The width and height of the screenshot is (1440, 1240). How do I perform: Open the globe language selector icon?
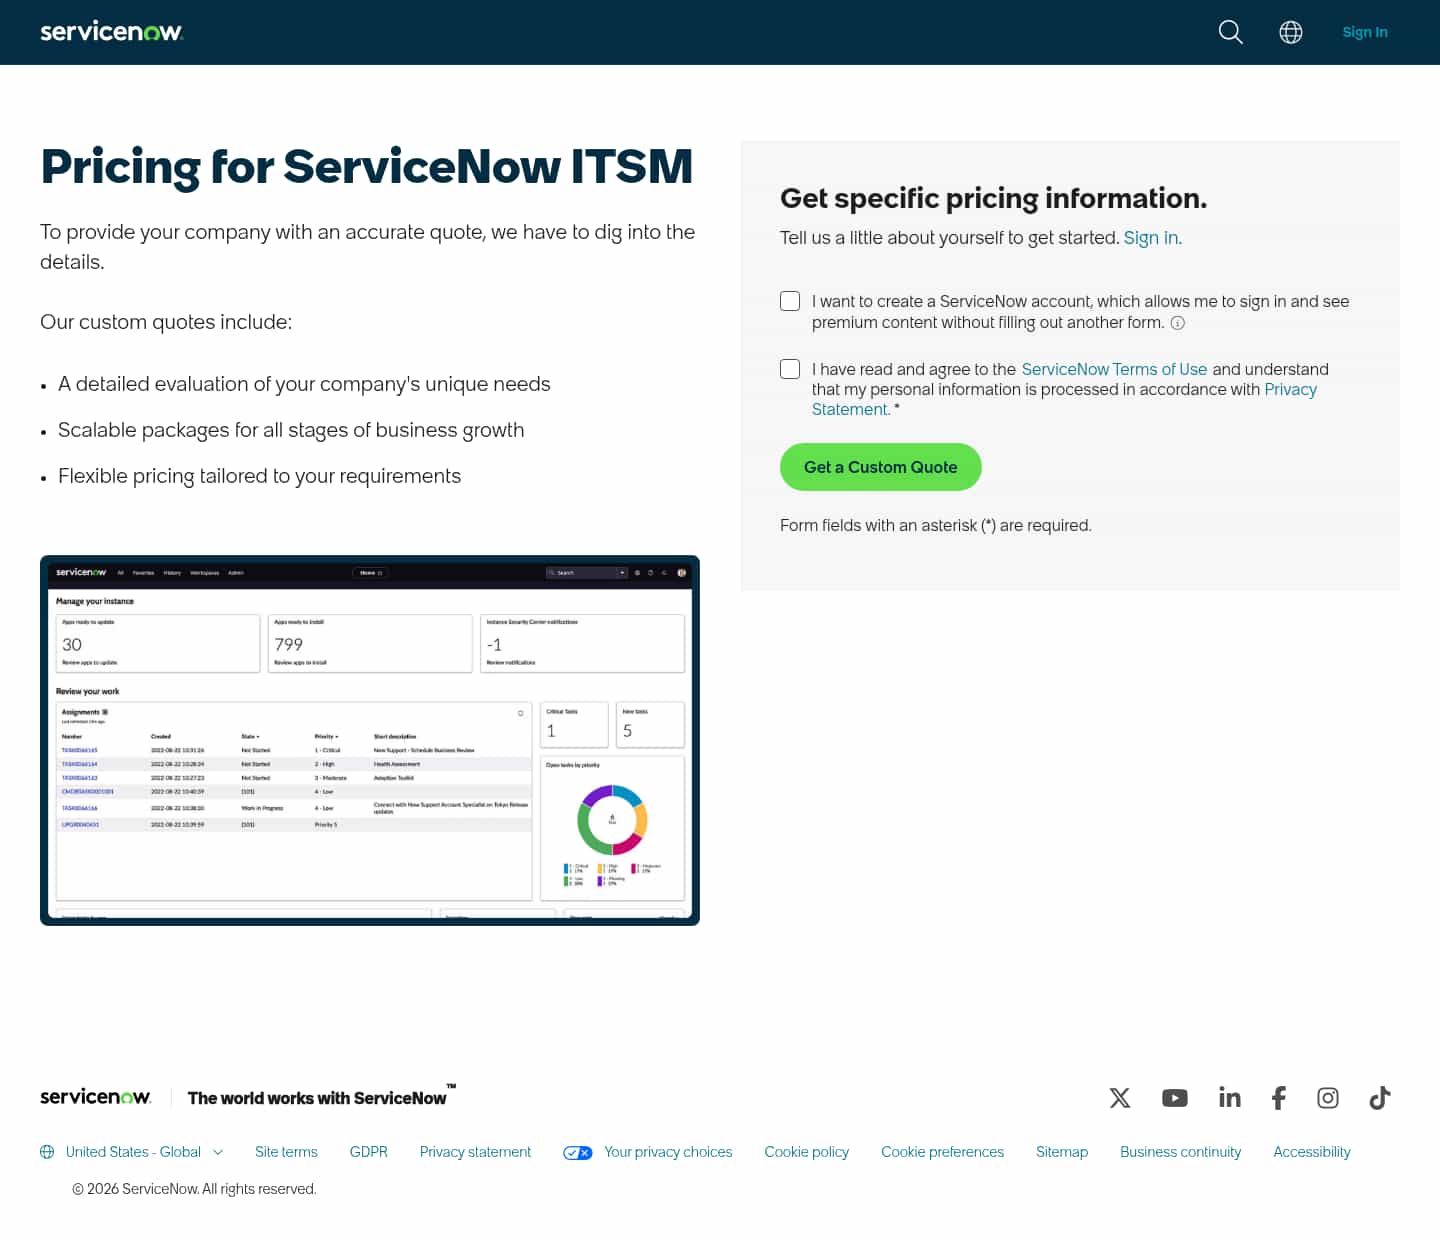(1291, 32)
